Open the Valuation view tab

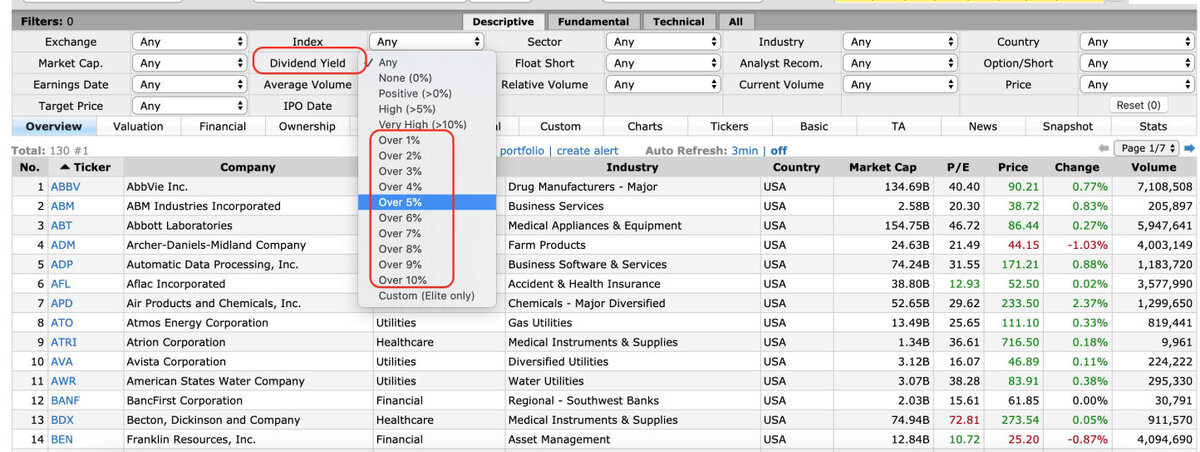click(x=138, y=127)
